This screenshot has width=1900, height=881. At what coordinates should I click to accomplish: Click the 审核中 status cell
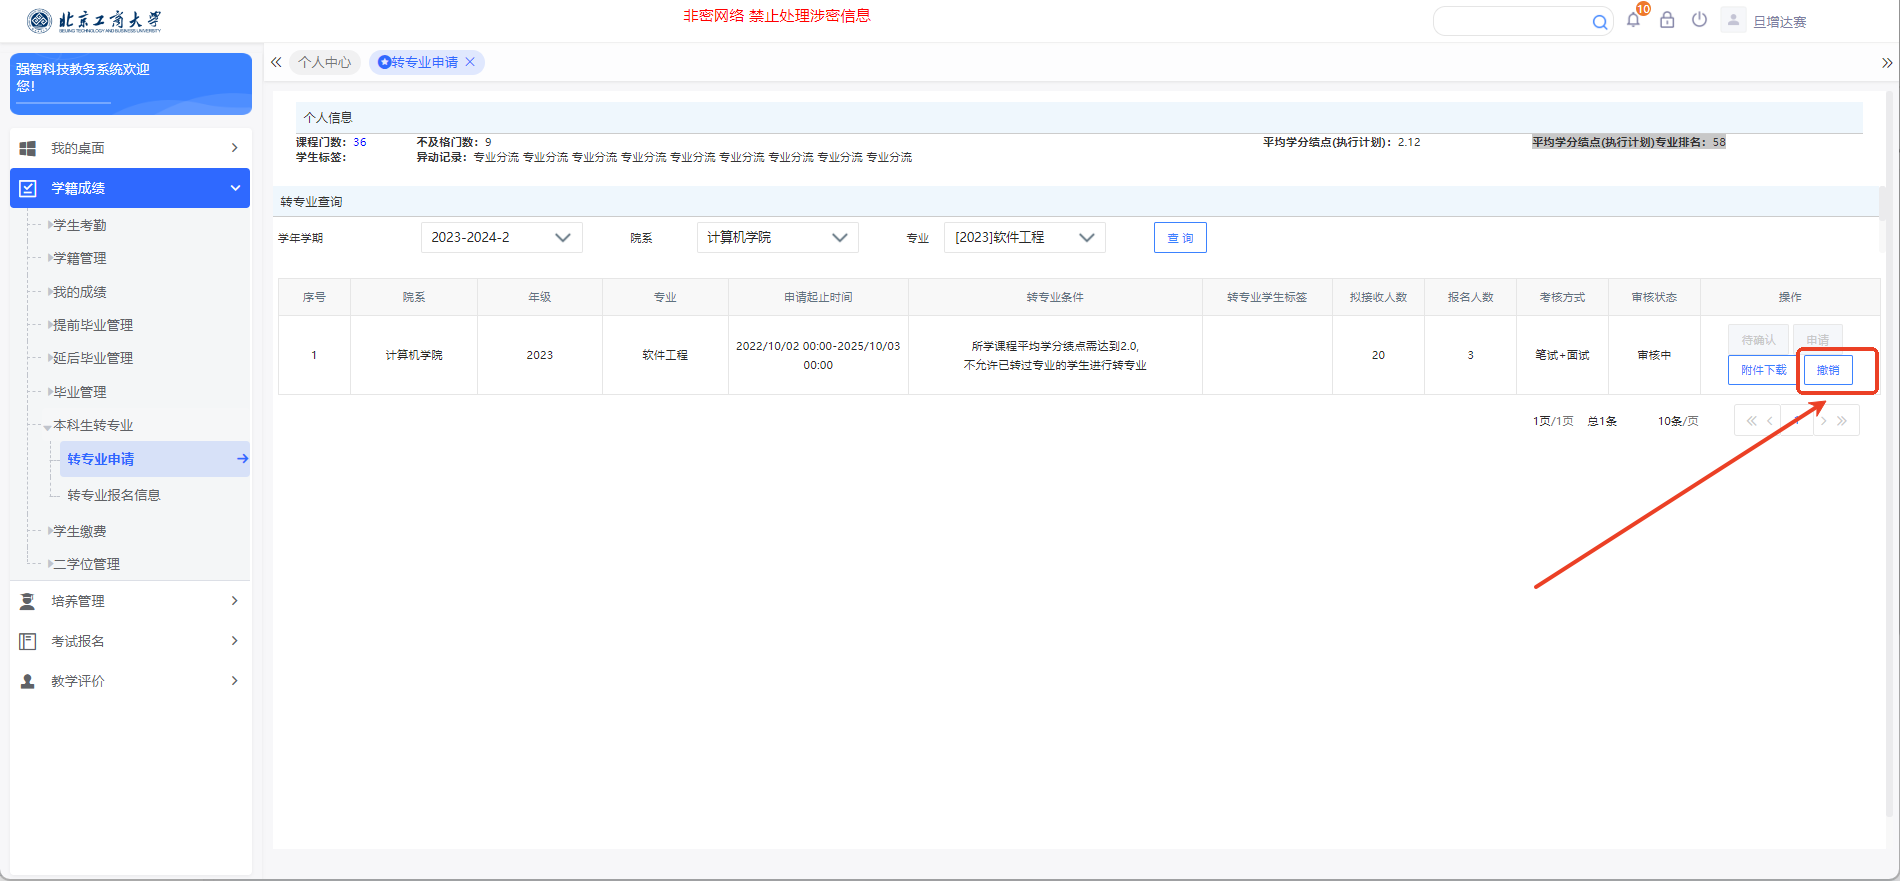(x=1654, y=355)
